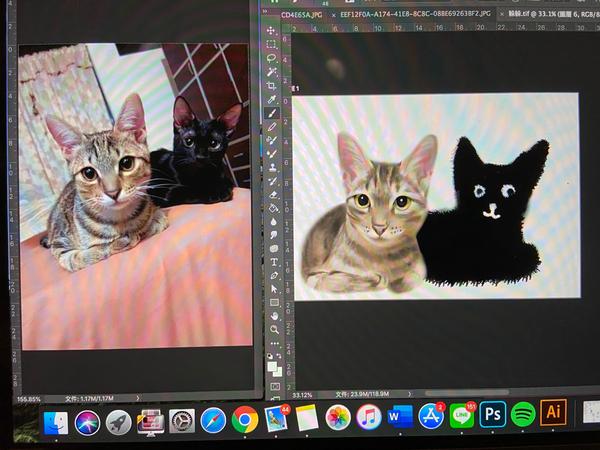The width and height of the screenshot is (600, 450).
Task: Swap foreground and background colors
Action: click(279, 355)
